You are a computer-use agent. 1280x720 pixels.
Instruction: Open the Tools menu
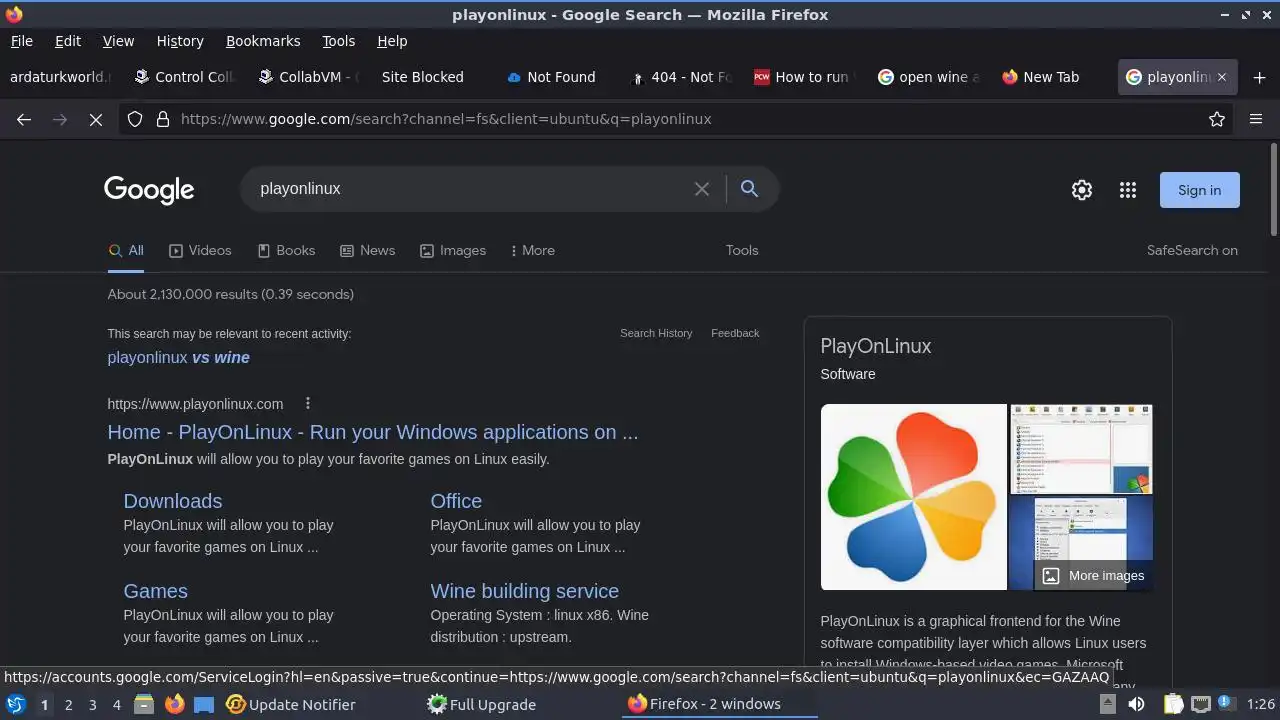[x=339, y=41]
